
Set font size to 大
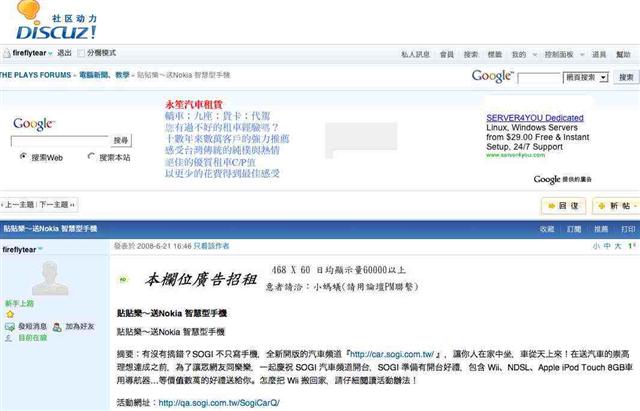click(618, 246)
